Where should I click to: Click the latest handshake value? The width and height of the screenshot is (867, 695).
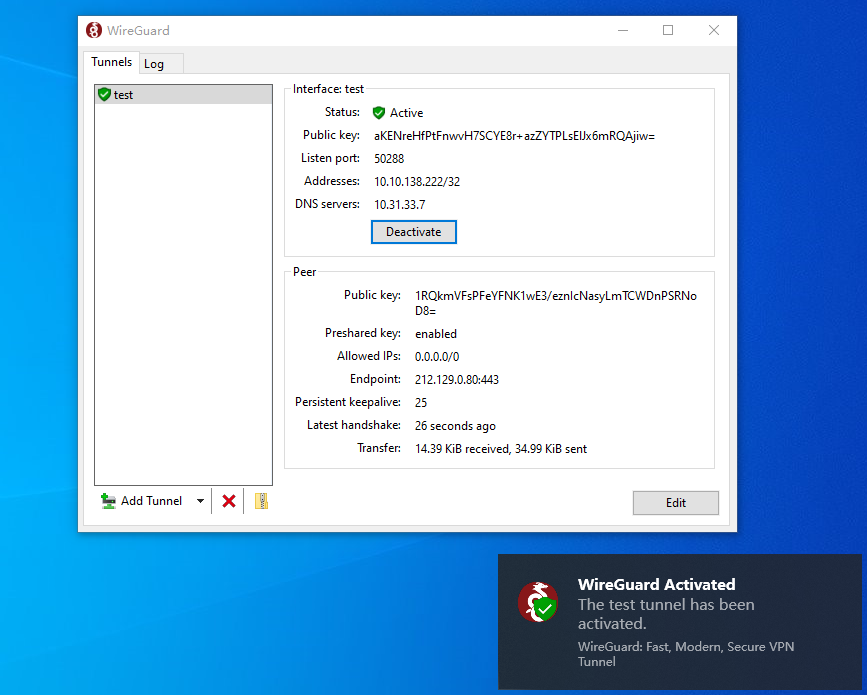455,426
